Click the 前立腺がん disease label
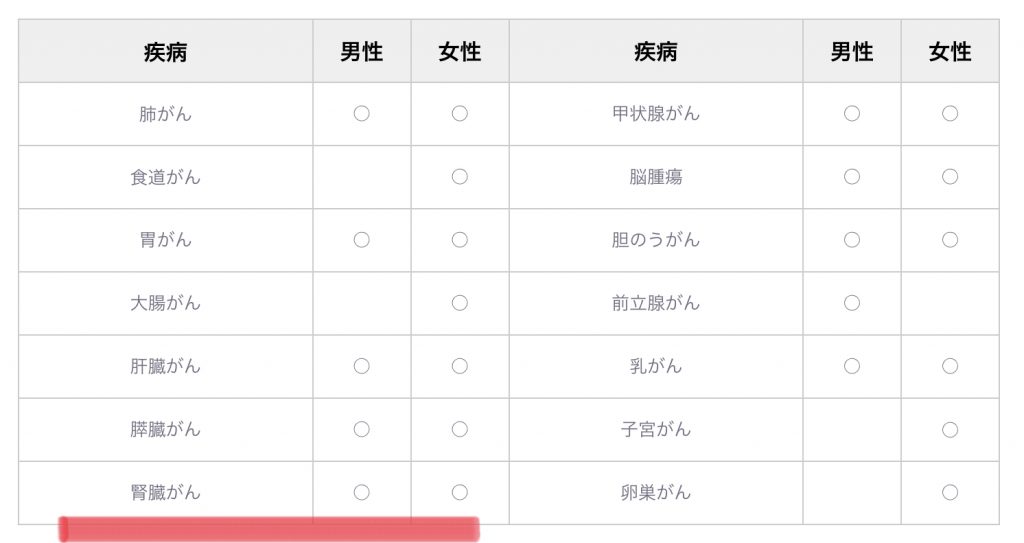 [656, 303]
